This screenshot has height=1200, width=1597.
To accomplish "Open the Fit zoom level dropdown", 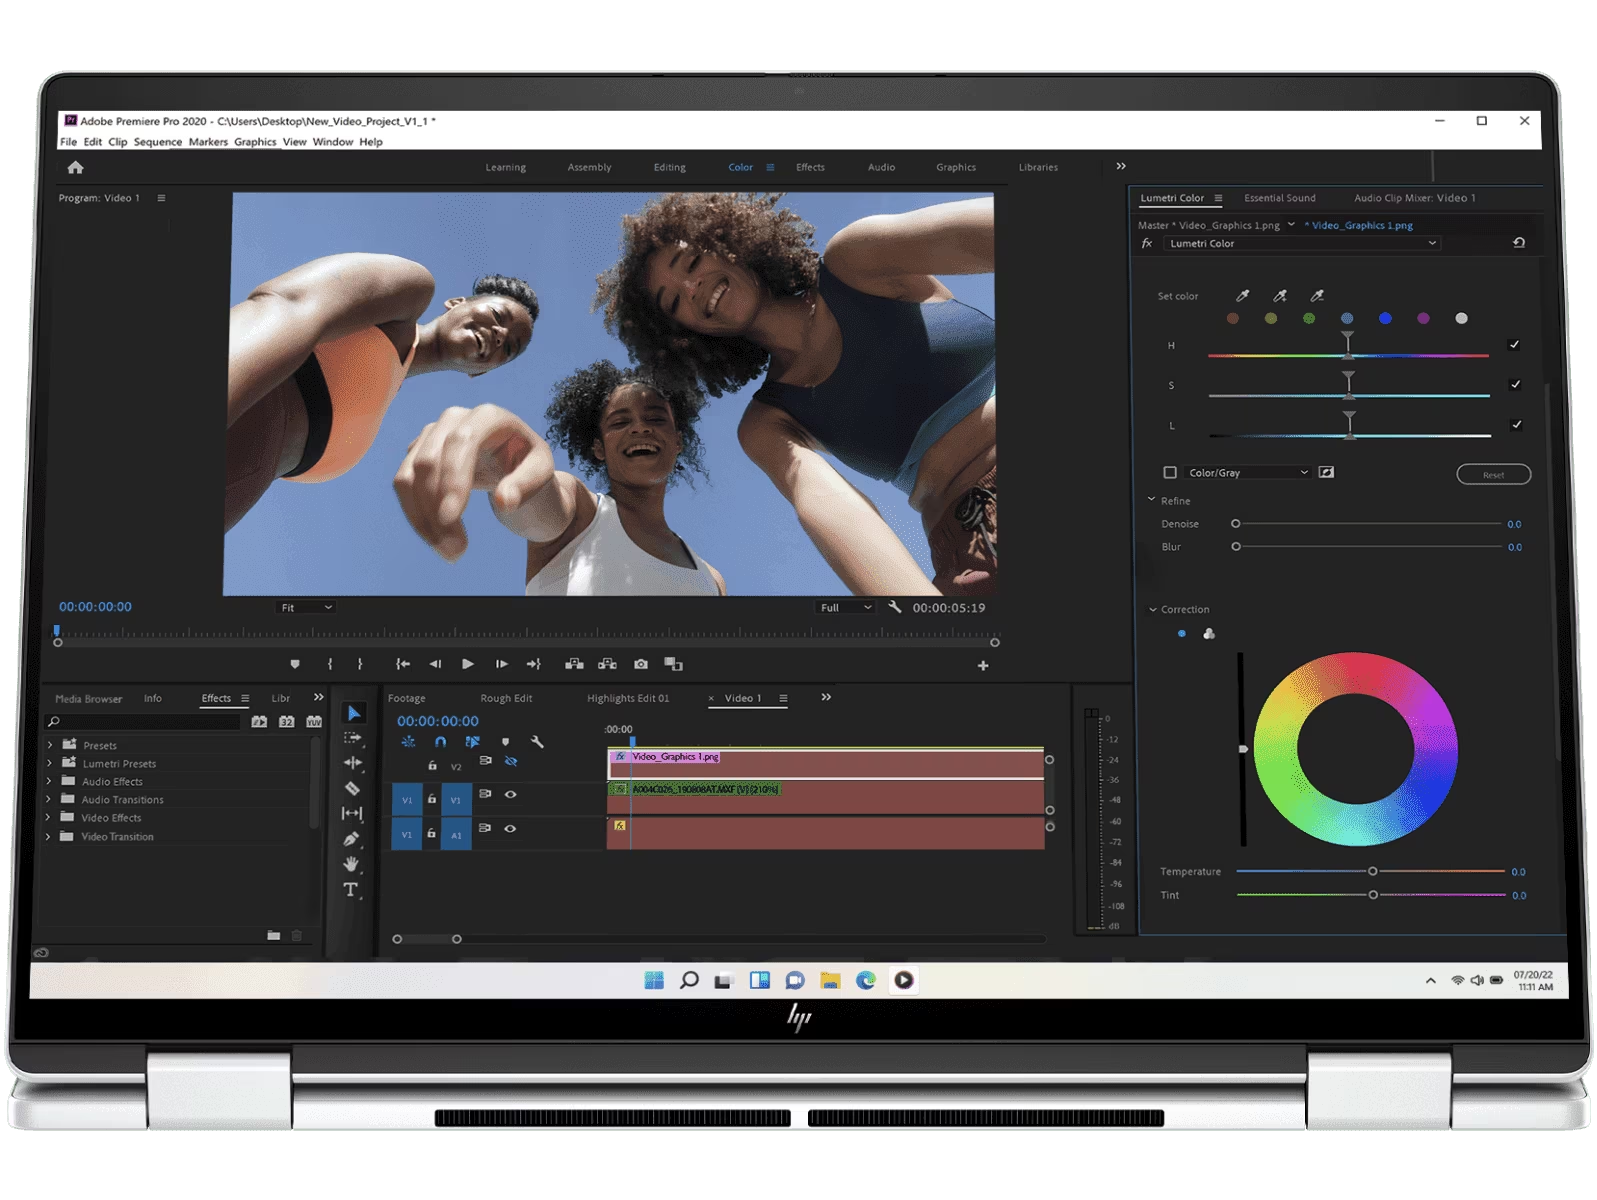I will 305,607.
